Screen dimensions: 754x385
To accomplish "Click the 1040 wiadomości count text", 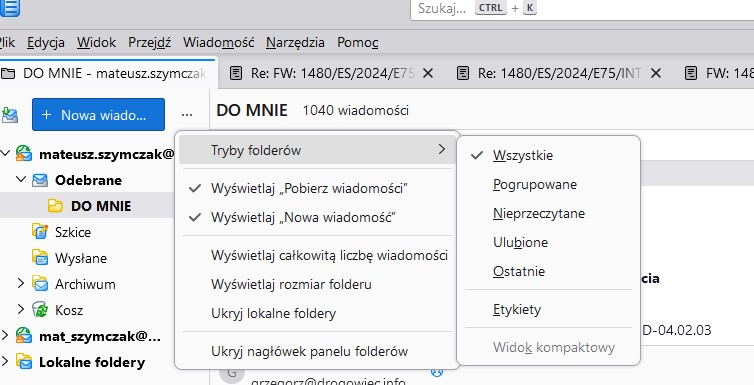I will [355, 111].
